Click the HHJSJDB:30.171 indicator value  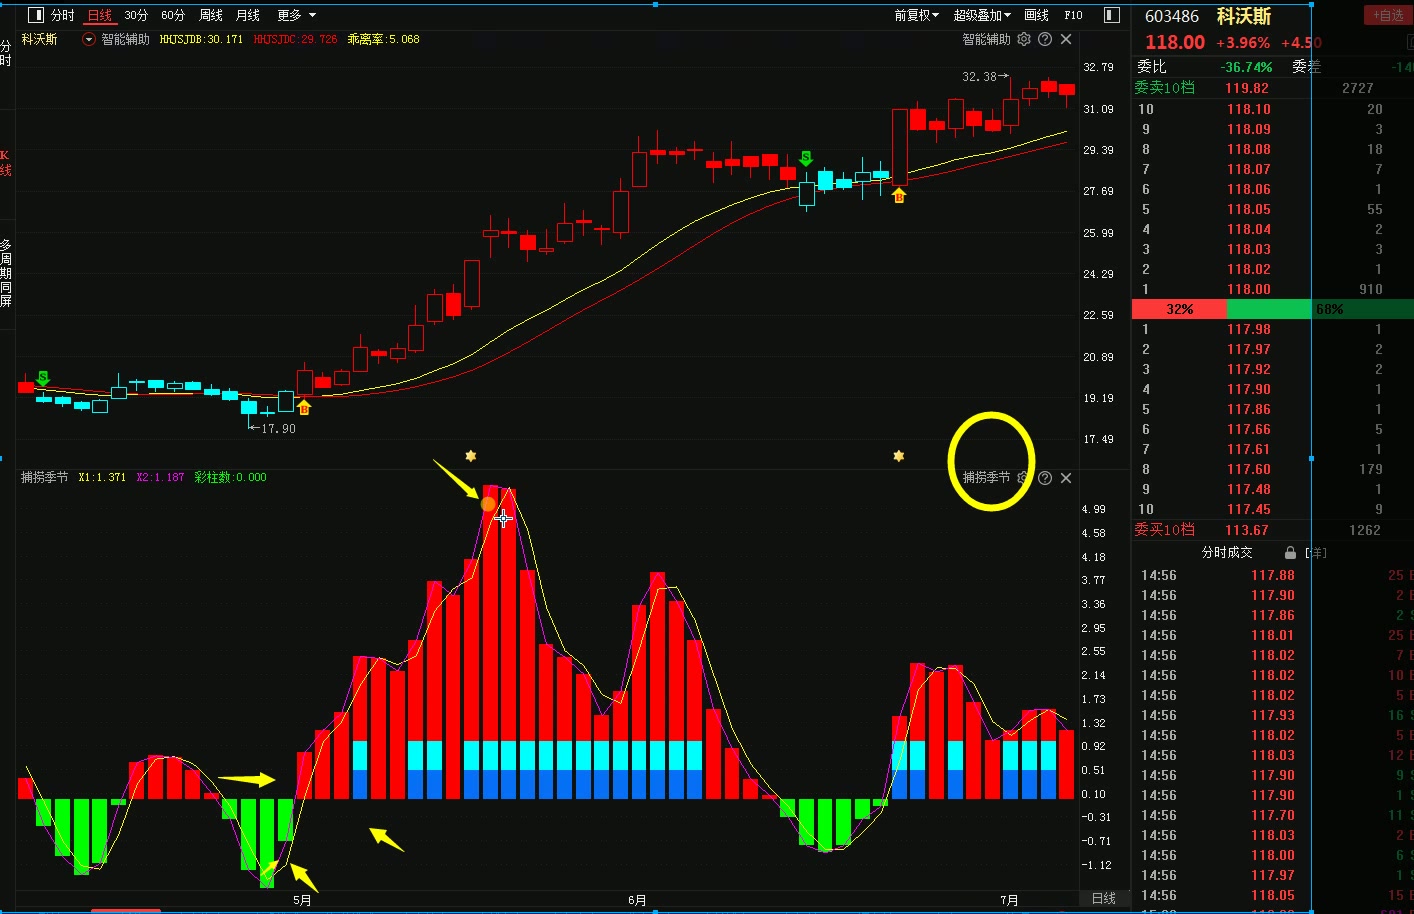[201, 39]
